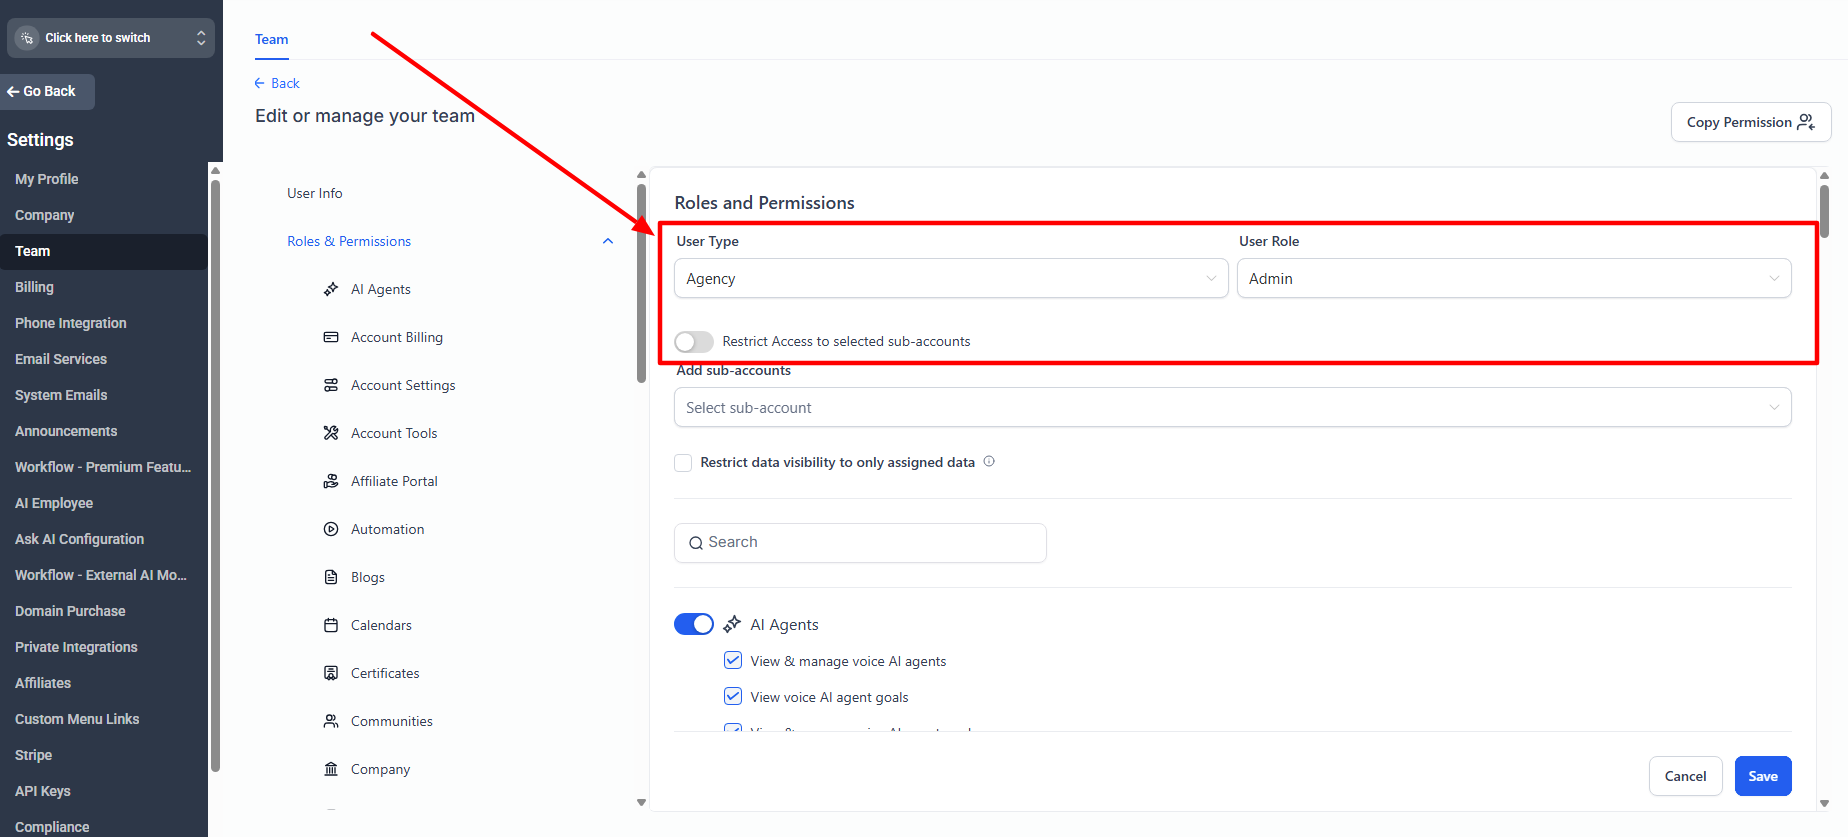Open Email Services settings
Image resolution: width=1848 pixels, height=837 pixels.
(x=61, y=359)
